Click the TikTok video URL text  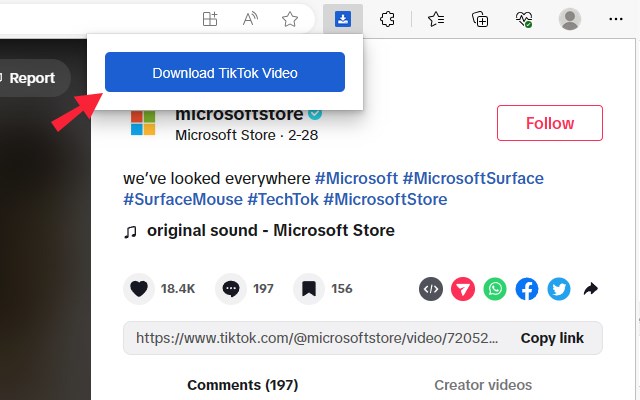pos(317,338)
